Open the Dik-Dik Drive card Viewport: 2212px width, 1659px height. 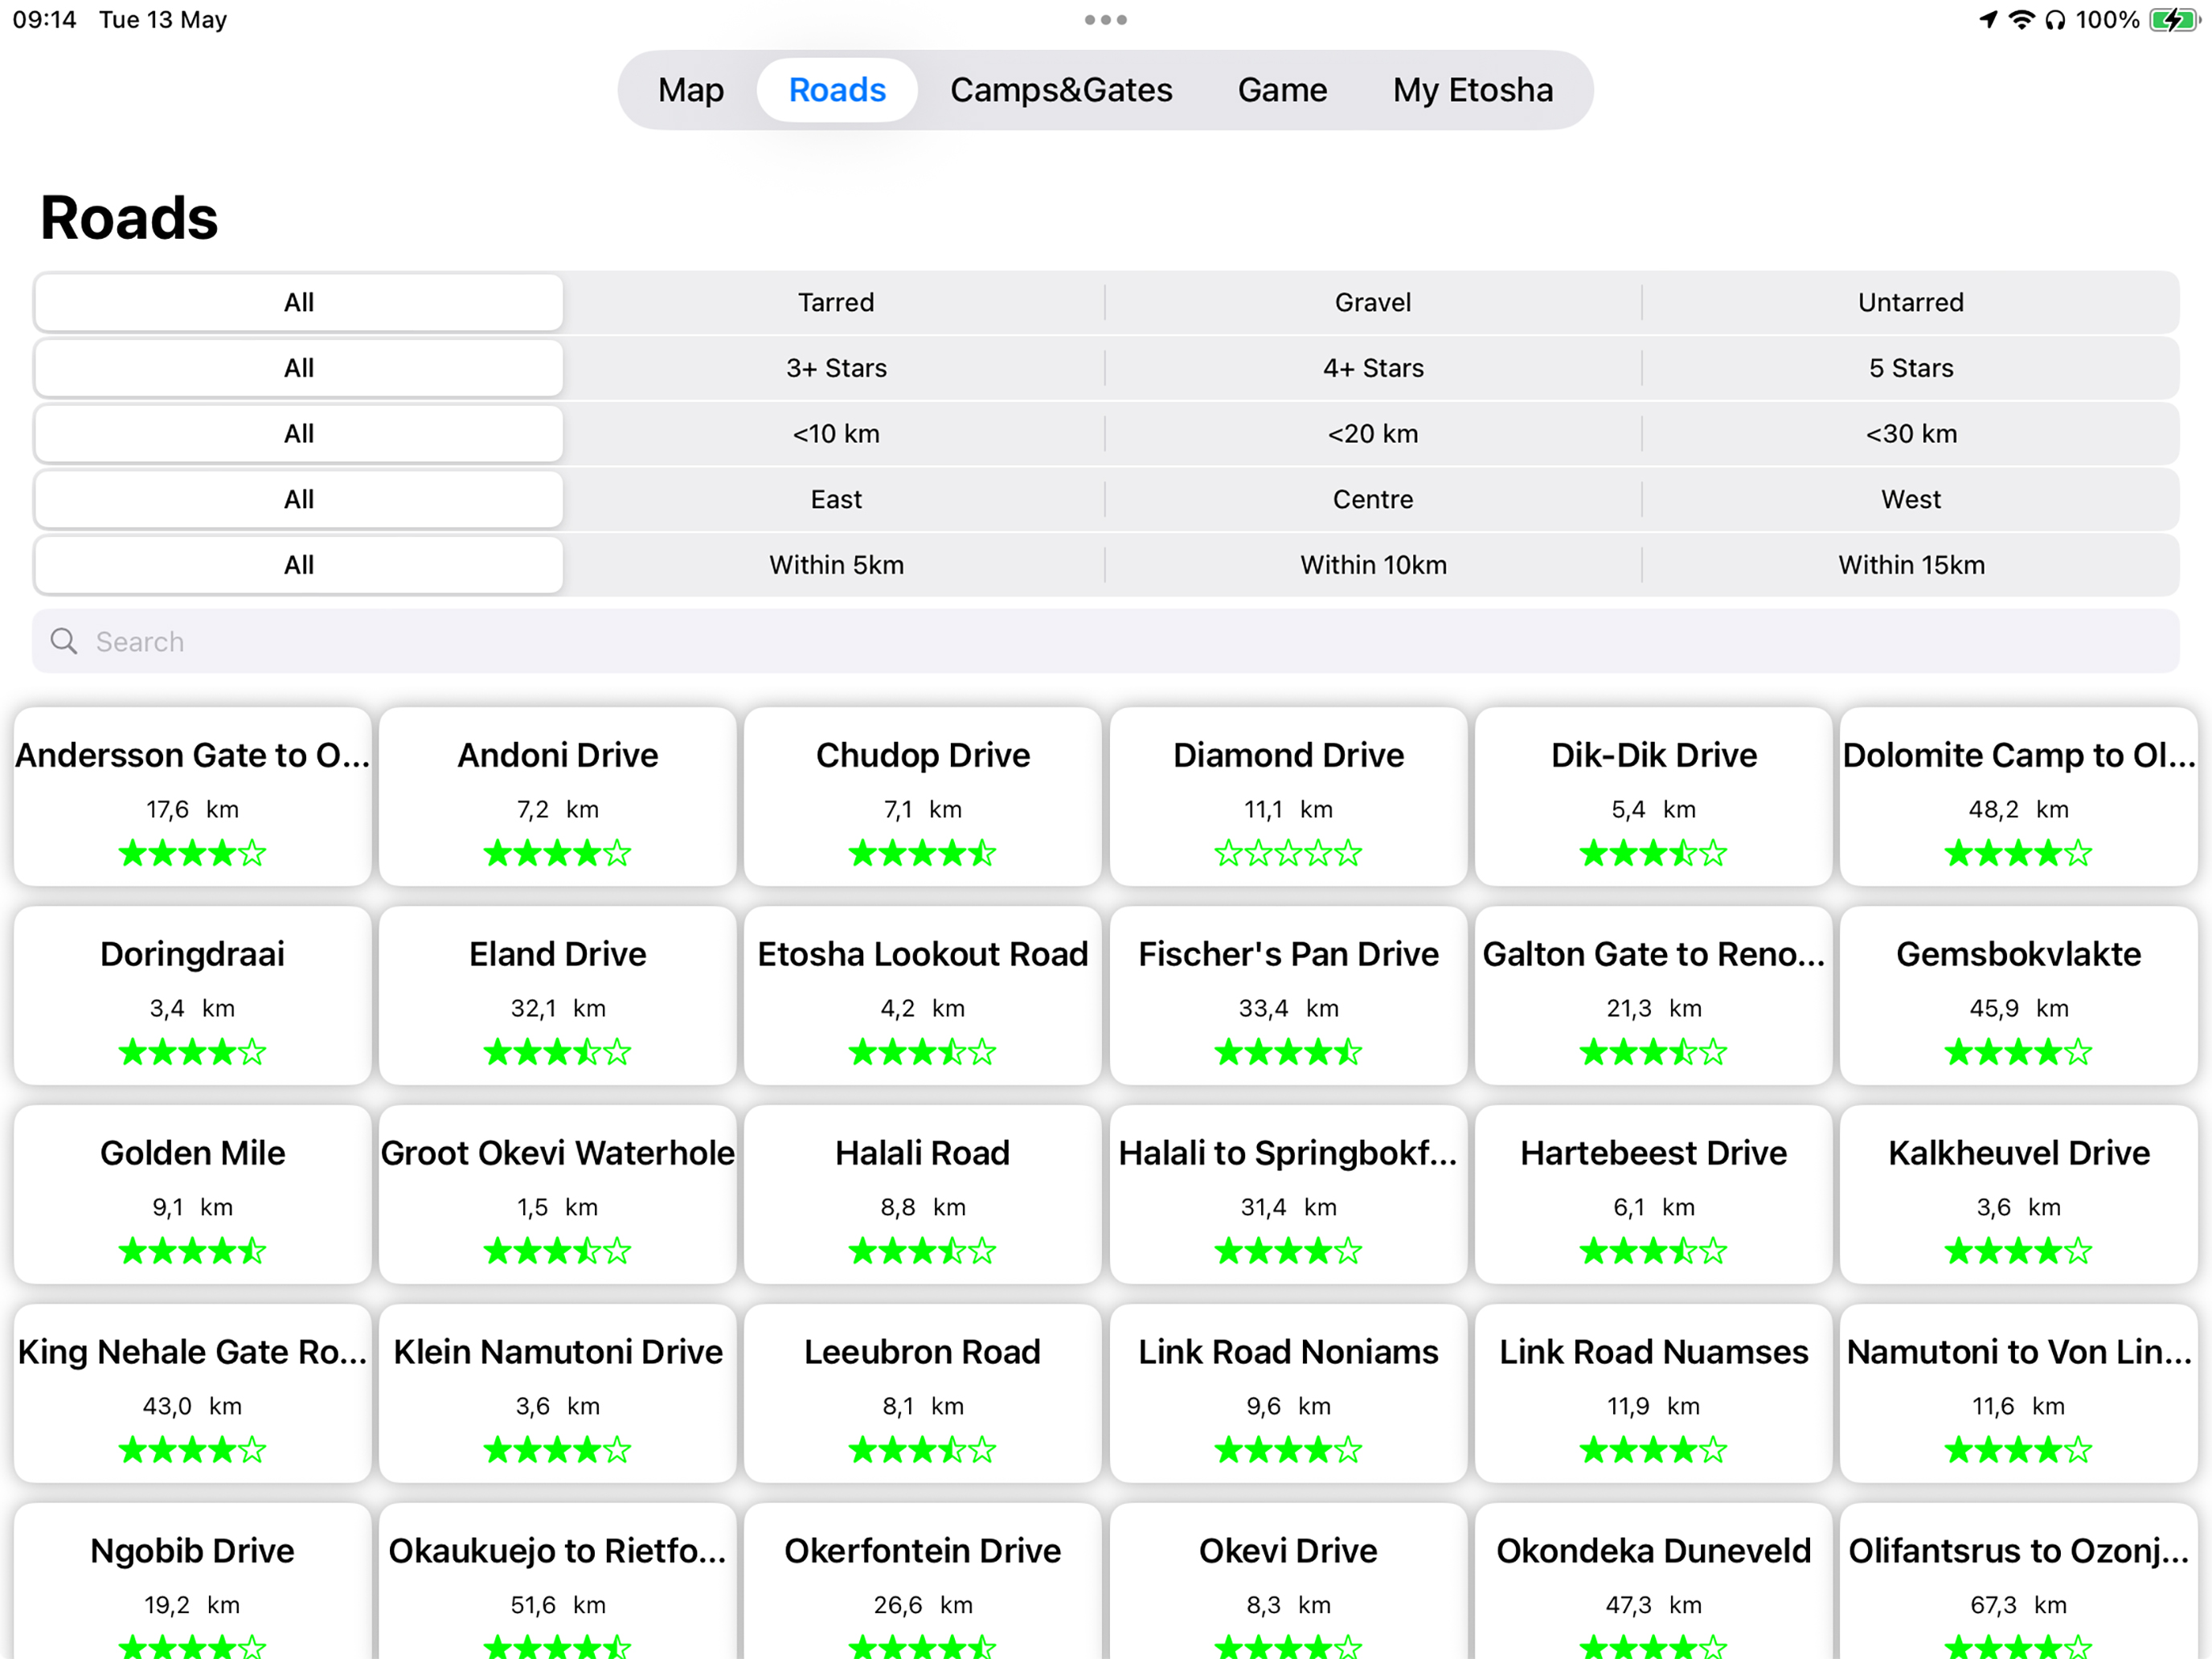1653,797
